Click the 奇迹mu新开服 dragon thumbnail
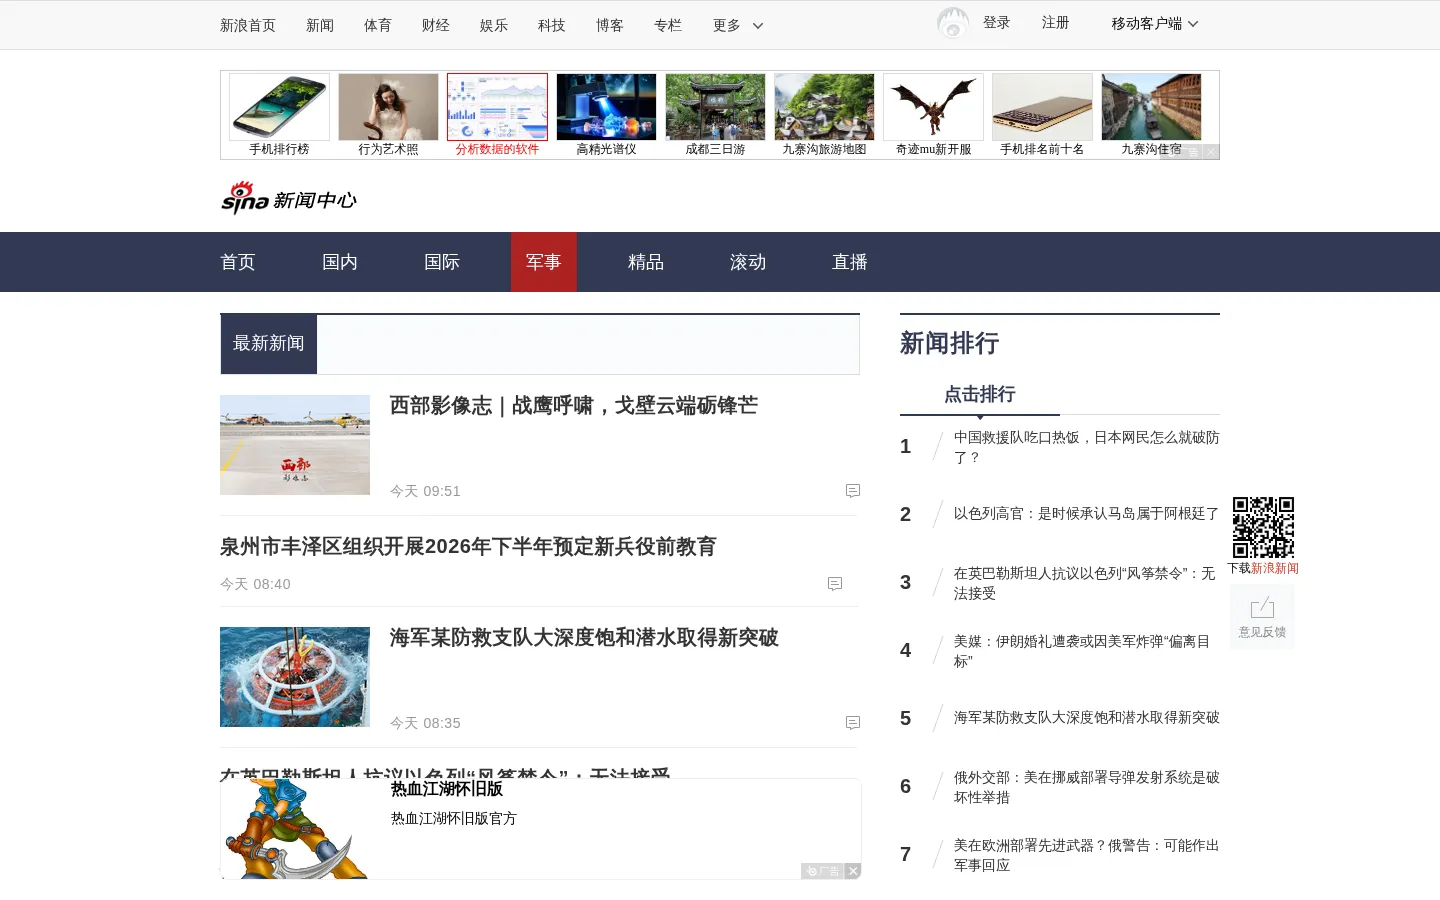This screenshot has height=900, width=1440. pos(933,107)
